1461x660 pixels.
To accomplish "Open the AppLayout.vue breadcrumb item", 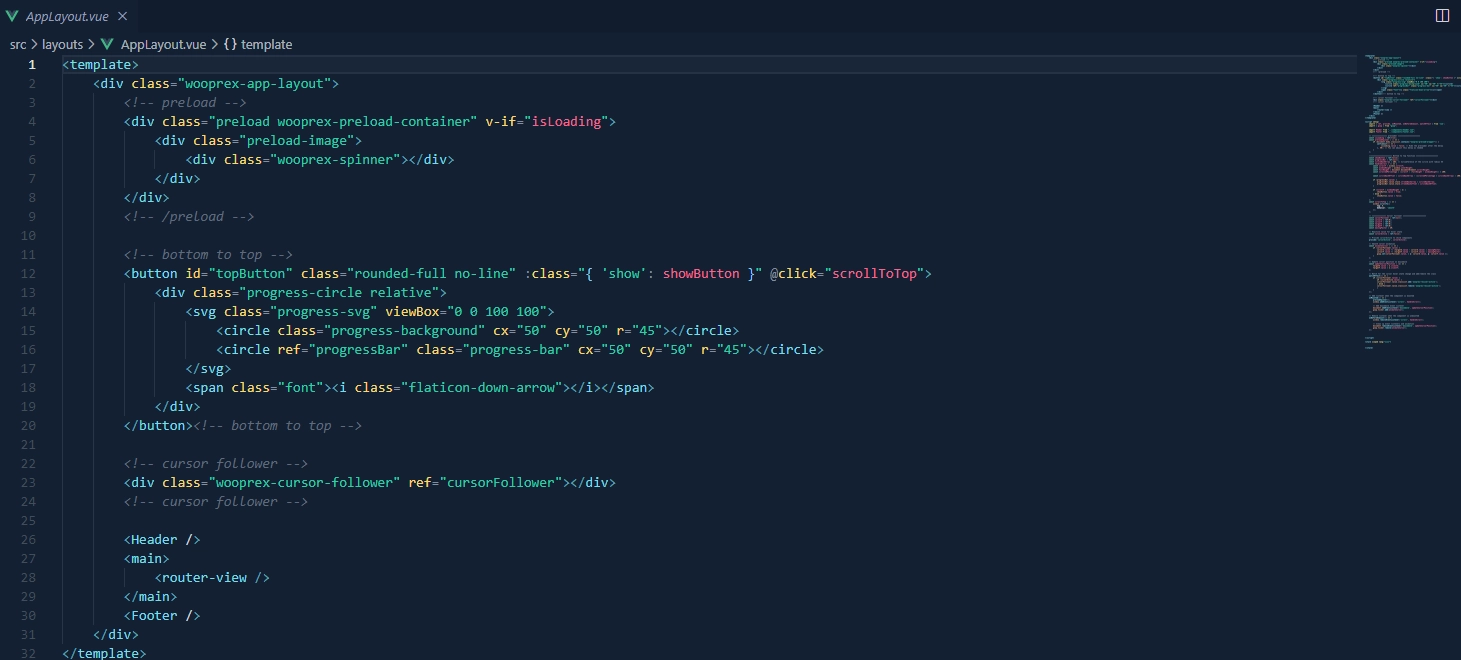I will click(x=162, y=44).
